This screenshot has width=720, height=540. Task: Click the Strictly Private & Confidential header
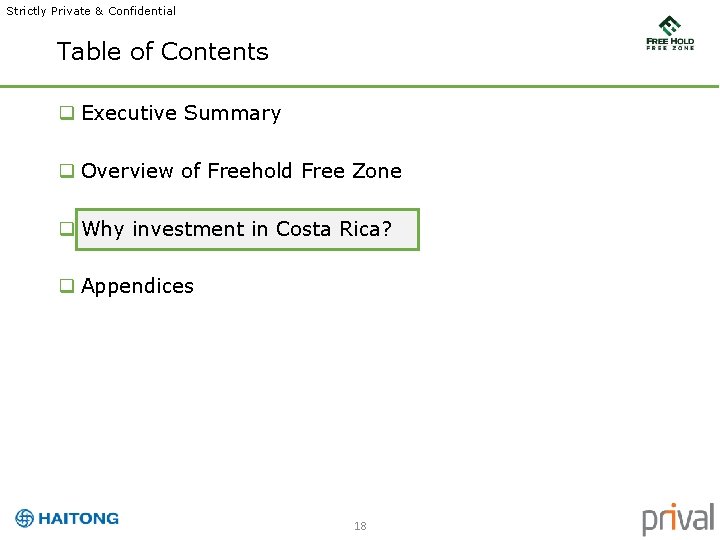pos(91,11)
